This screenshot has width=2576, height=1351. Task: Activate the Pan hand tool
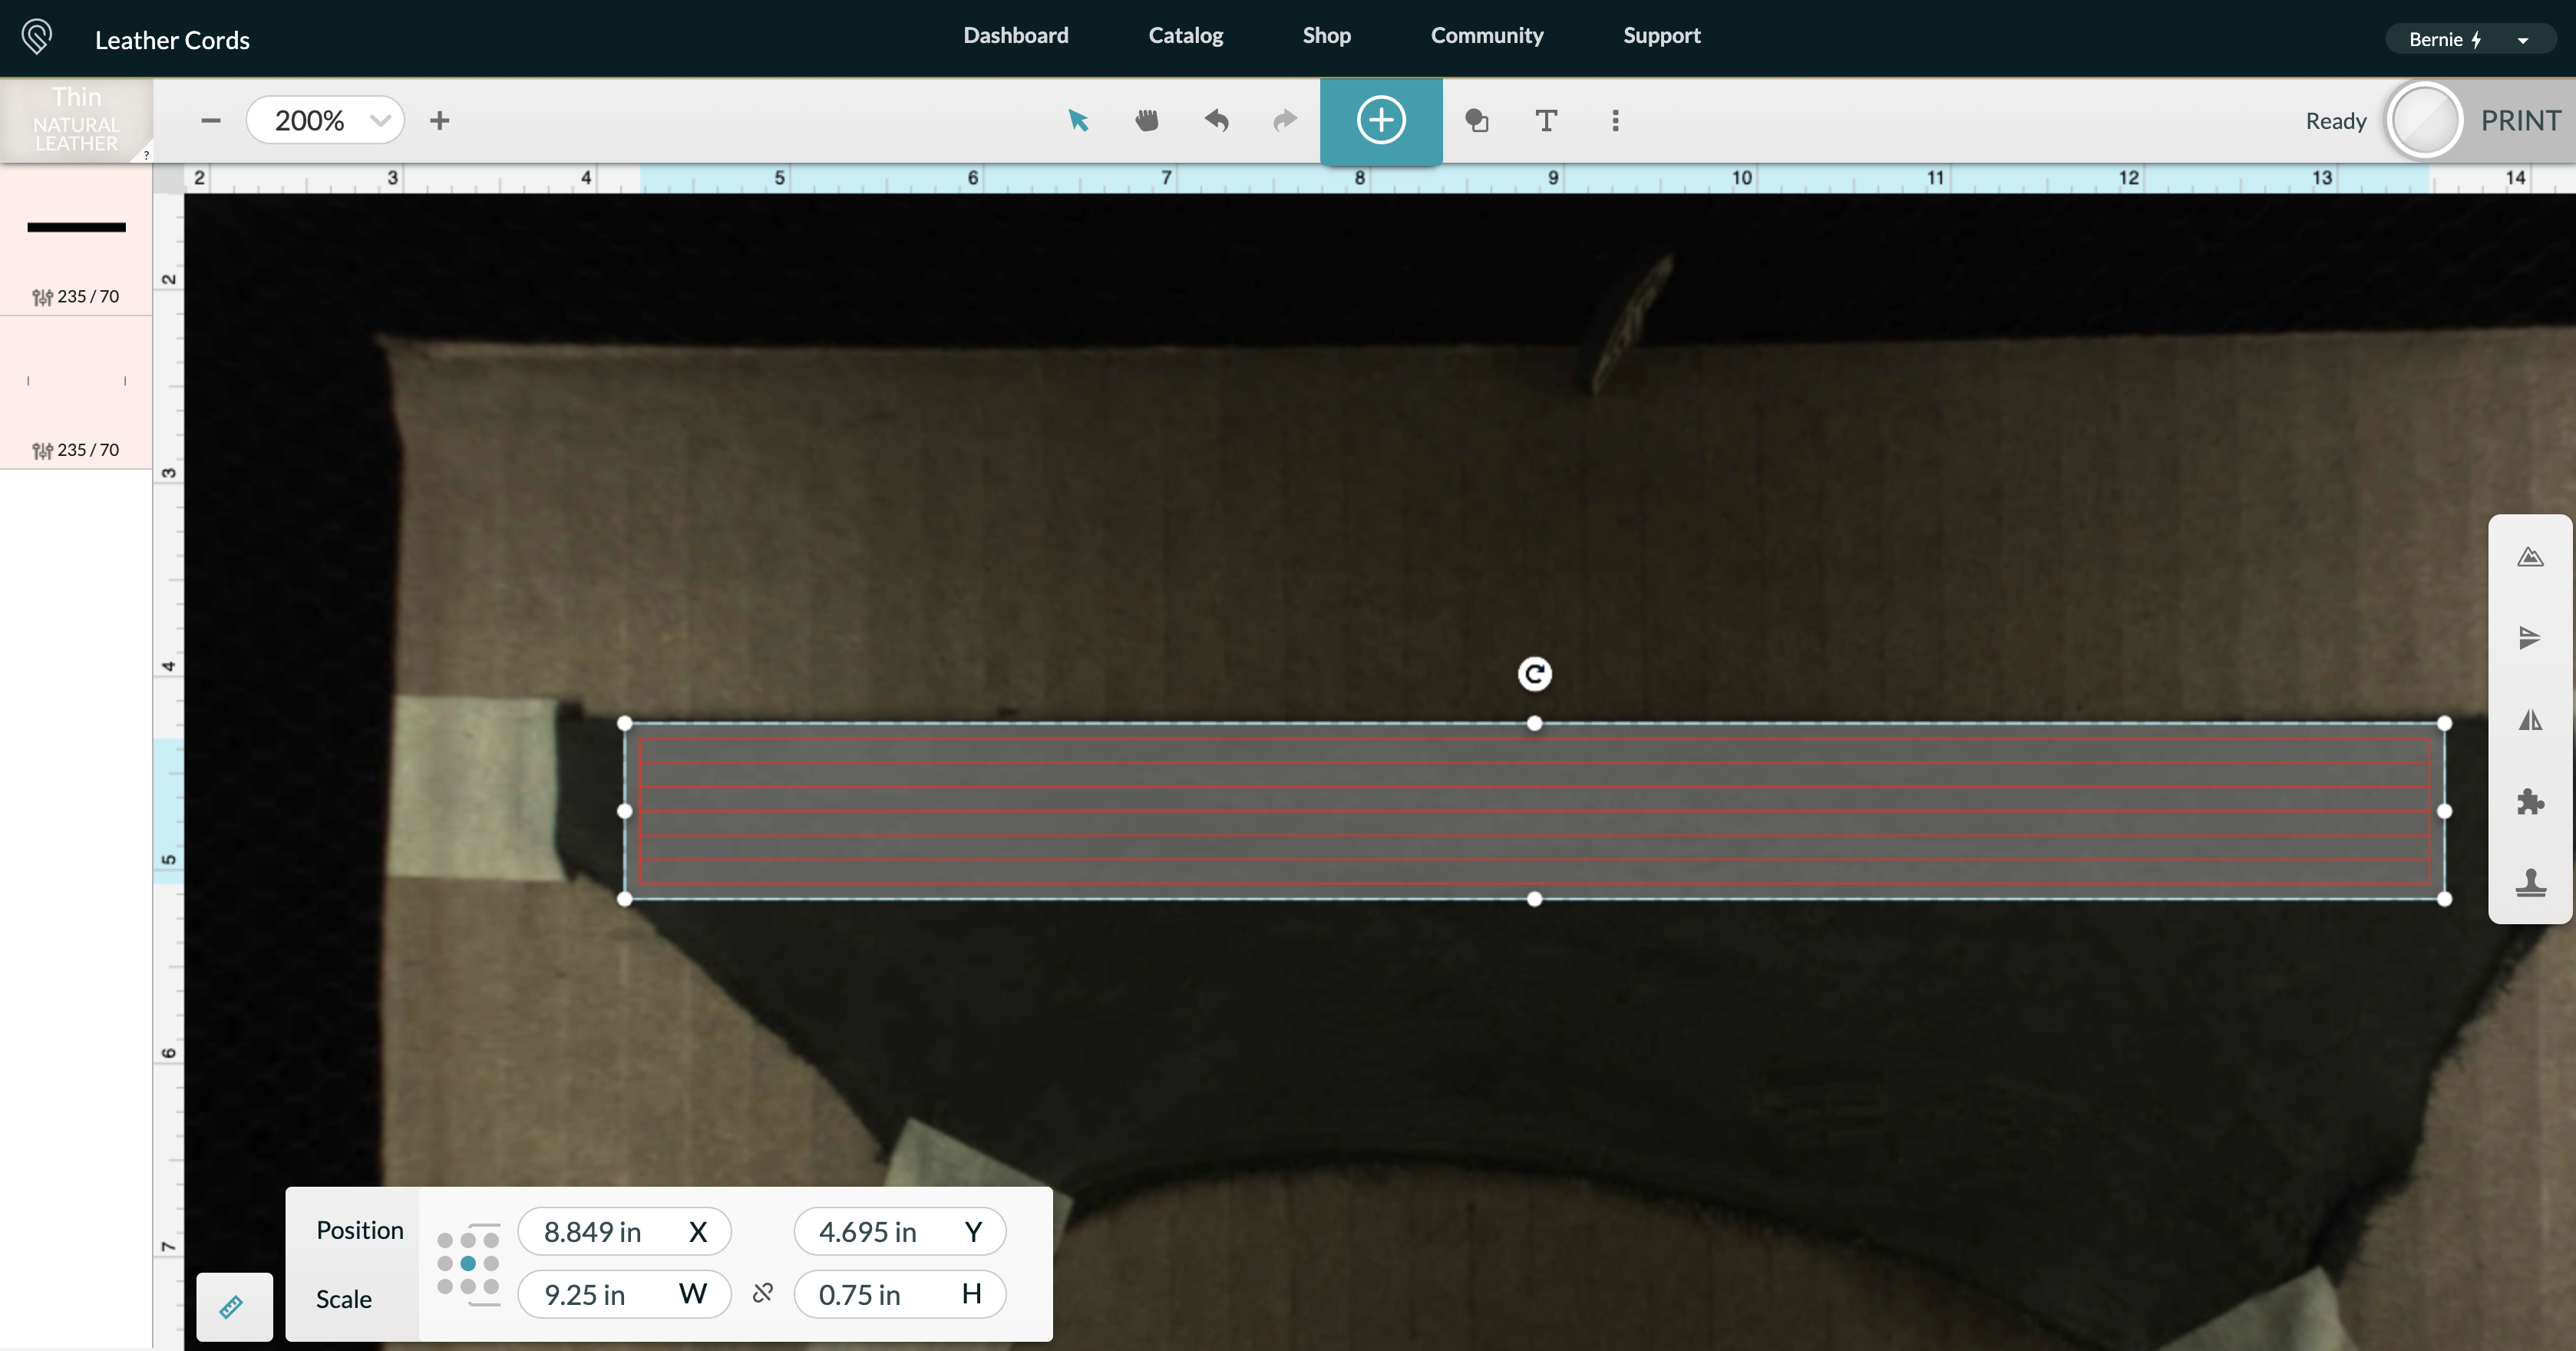1147,121
